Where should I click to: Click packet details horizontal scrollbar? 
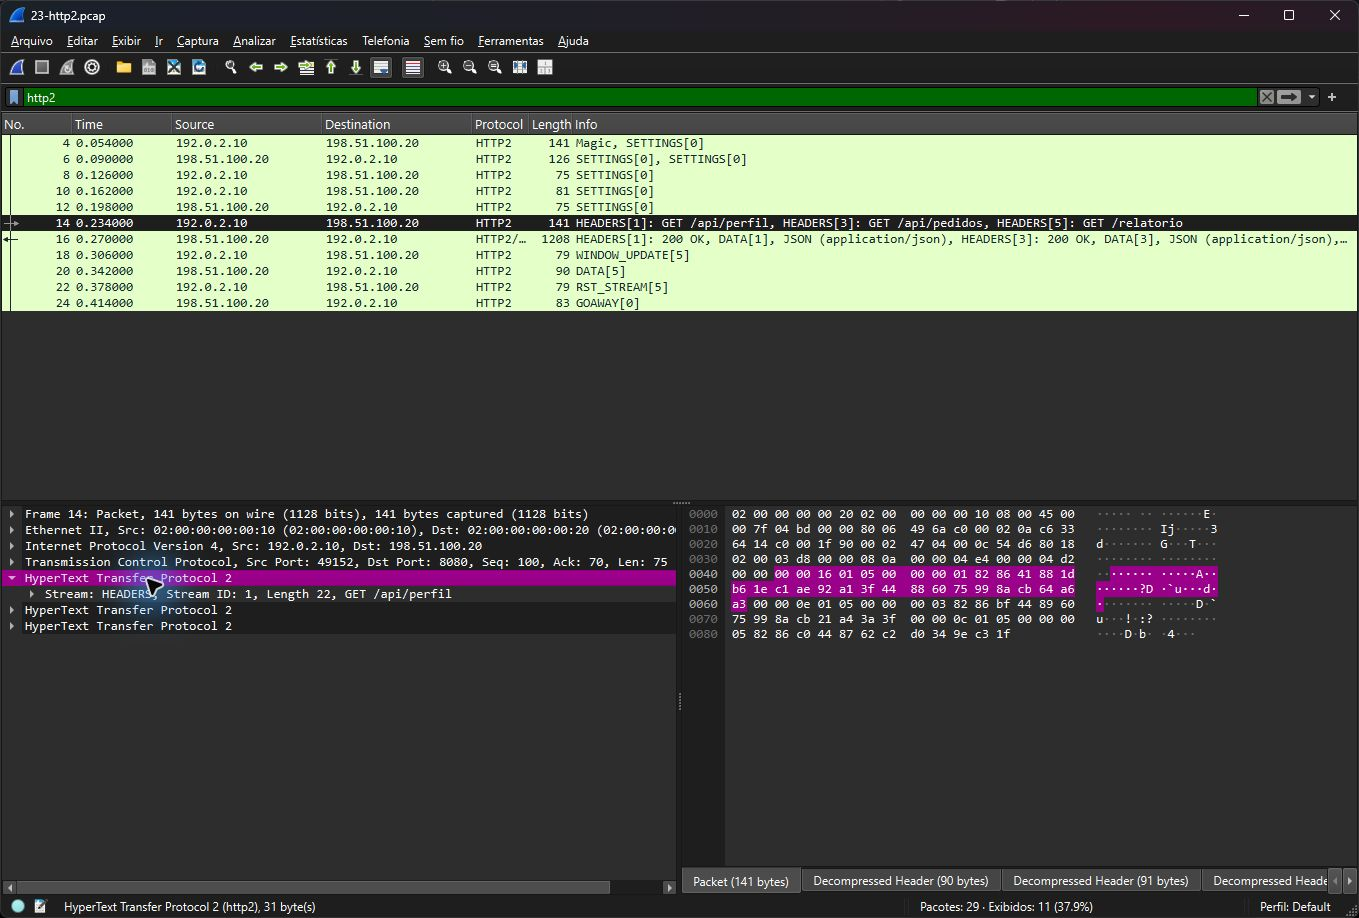point(313,887)
